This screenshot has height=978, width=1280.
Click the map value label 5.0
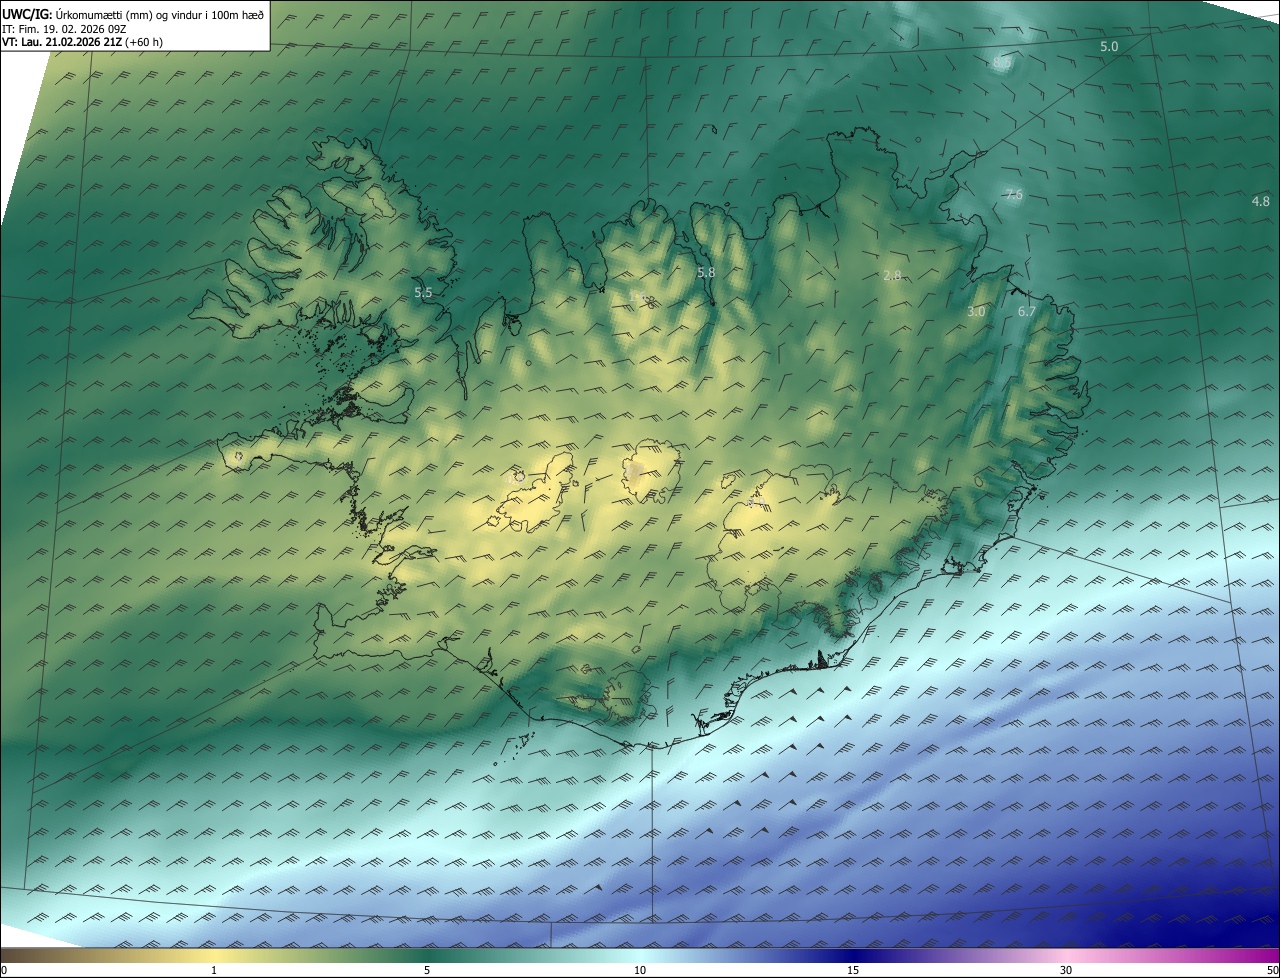(x=1109, y=47)
